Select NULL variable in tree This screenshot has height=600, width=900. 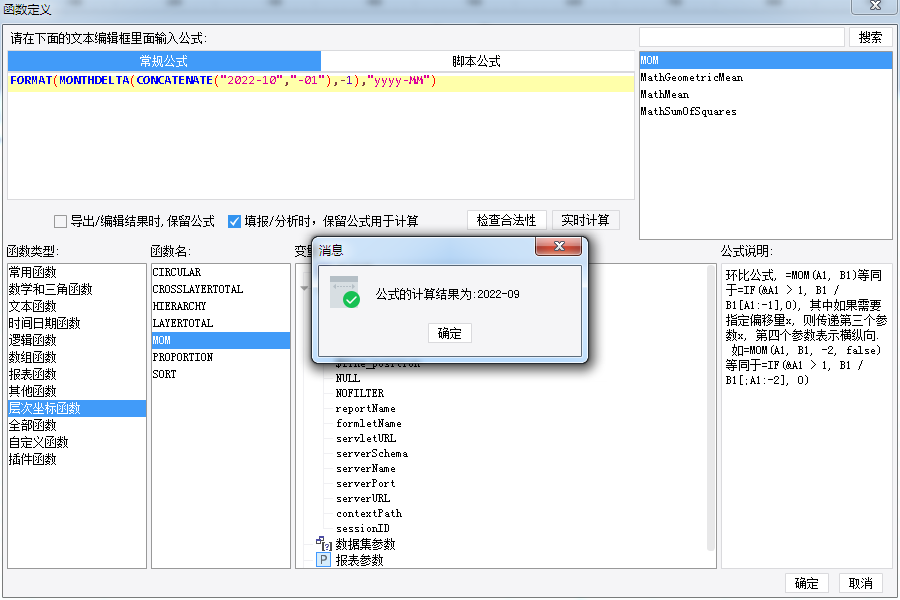(x=348, y=378)
